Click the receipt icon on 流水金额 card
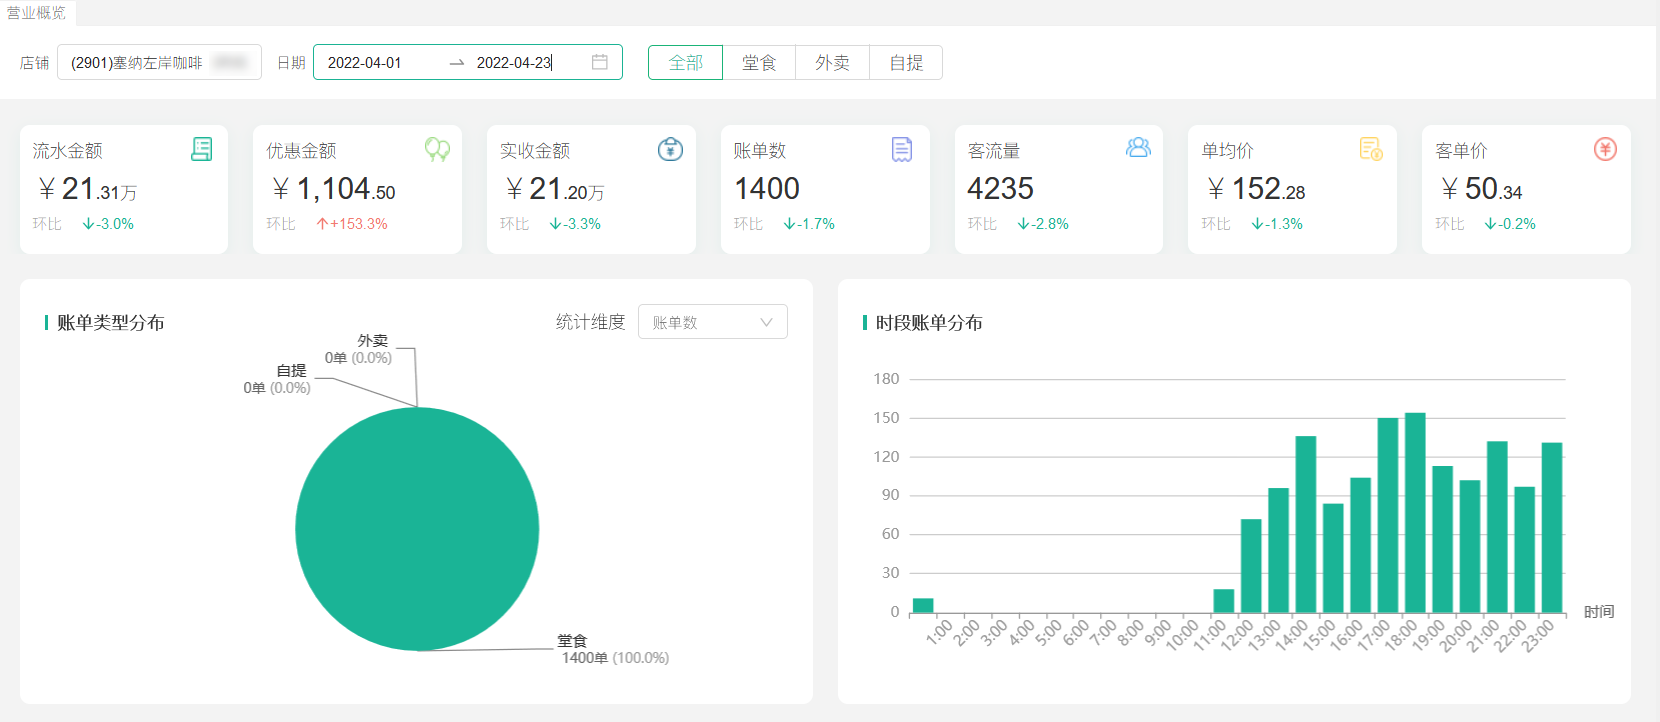Image resolution: width=1660 pixels, height=722 pixels. 201,149
